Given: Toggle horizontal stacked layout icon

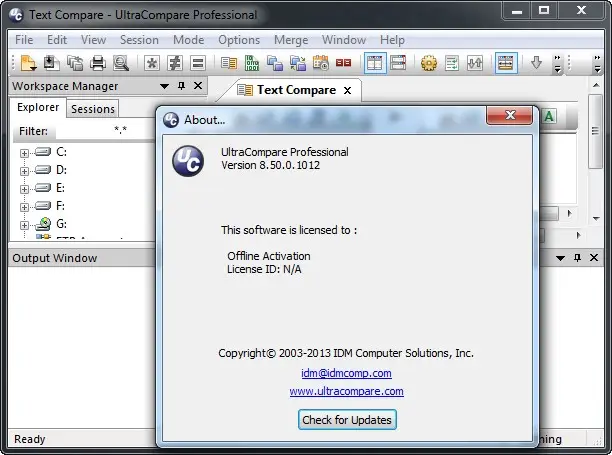Looking at the screenshot, I should pos(398,63).
